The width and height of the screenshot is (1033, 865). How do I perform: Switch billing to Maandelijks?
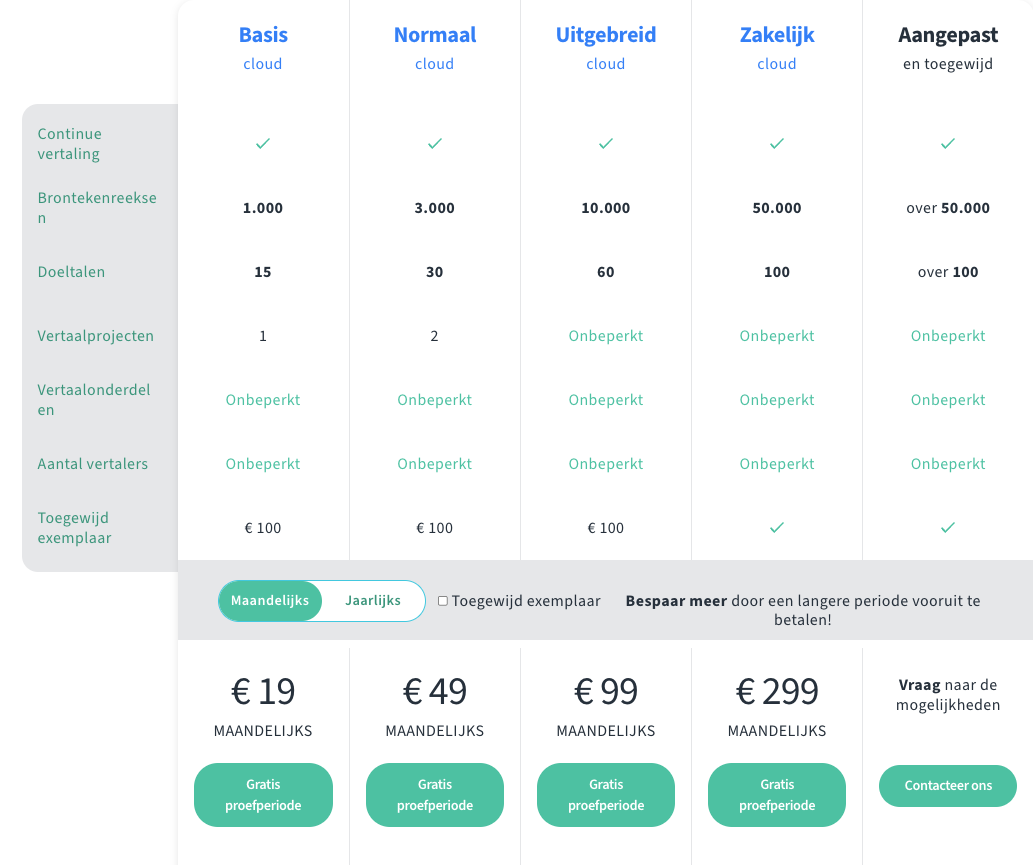pyautogui.click(x=271, y=601)
